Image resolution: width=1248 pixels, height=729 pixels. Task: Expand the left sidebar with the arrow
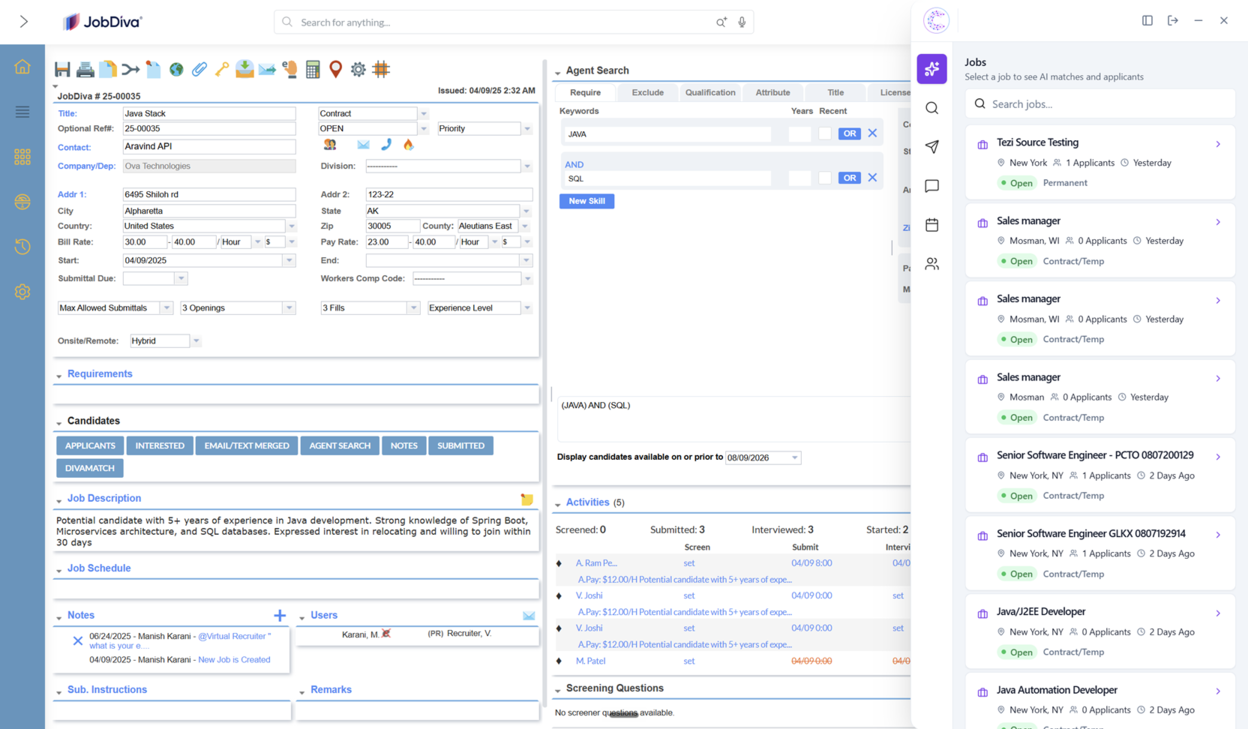tap(23, 21)
